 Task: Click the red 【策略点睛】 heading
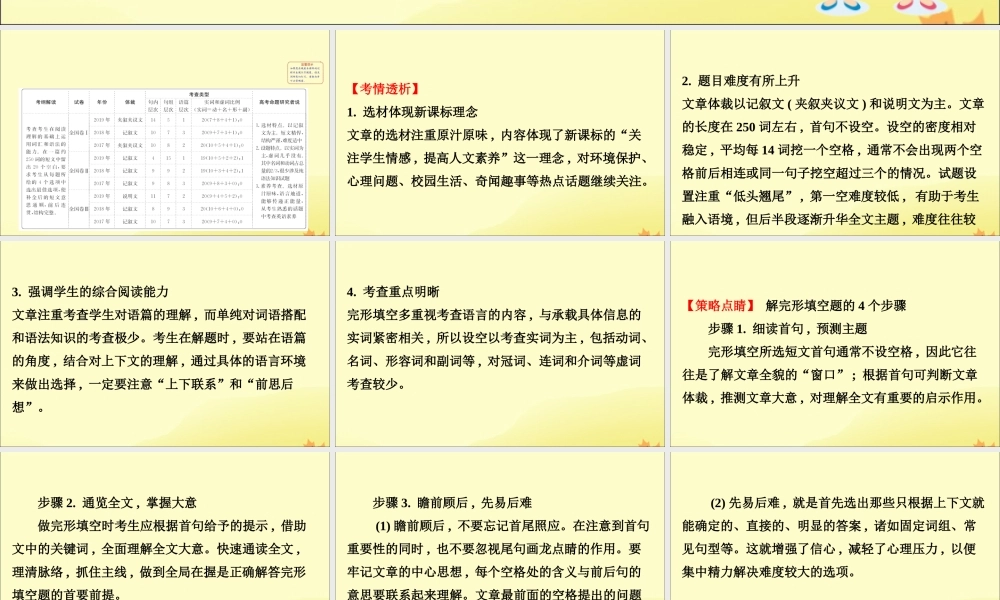721,305
